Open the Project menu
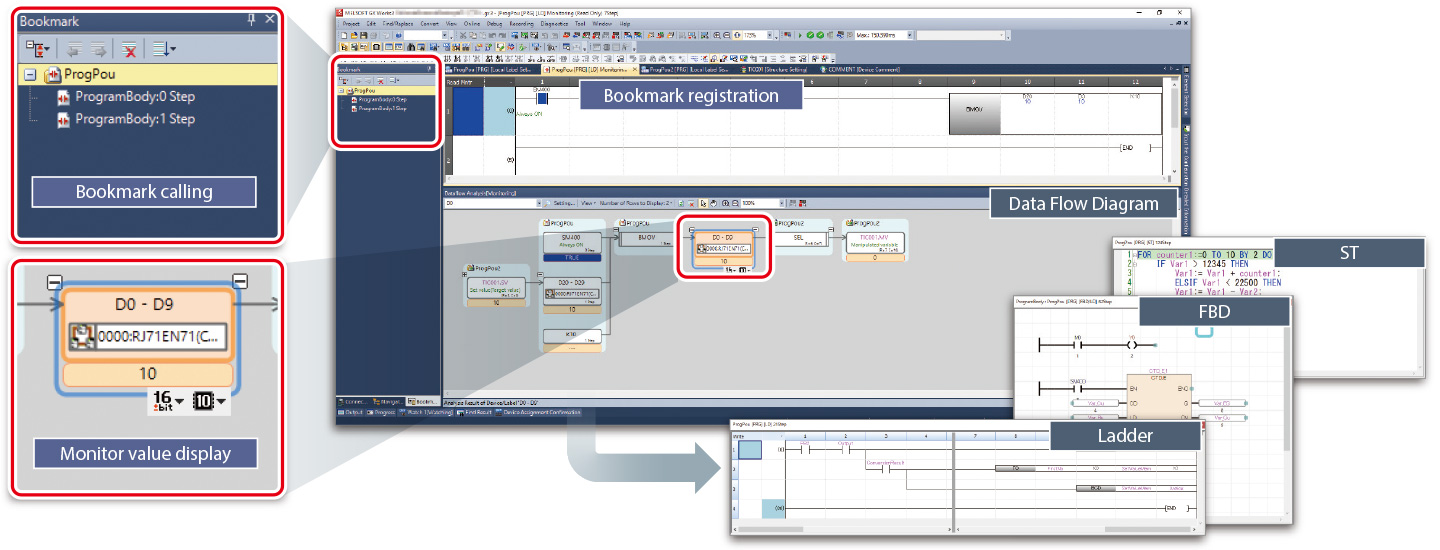 350,23
